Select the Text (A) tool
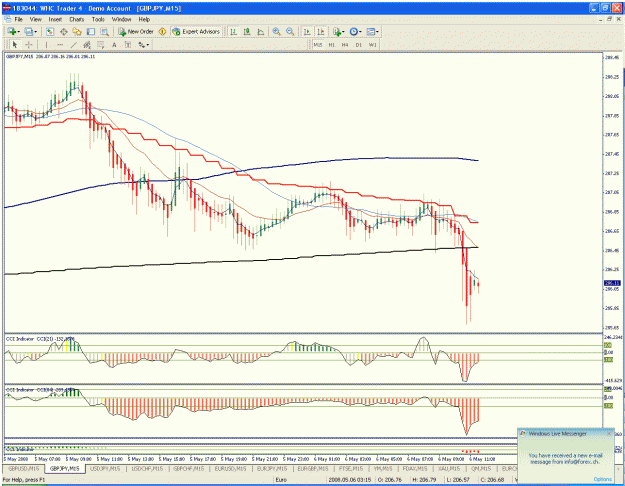Image resolution: width=625 pixels, height=486 pixels. pos(114,45)
